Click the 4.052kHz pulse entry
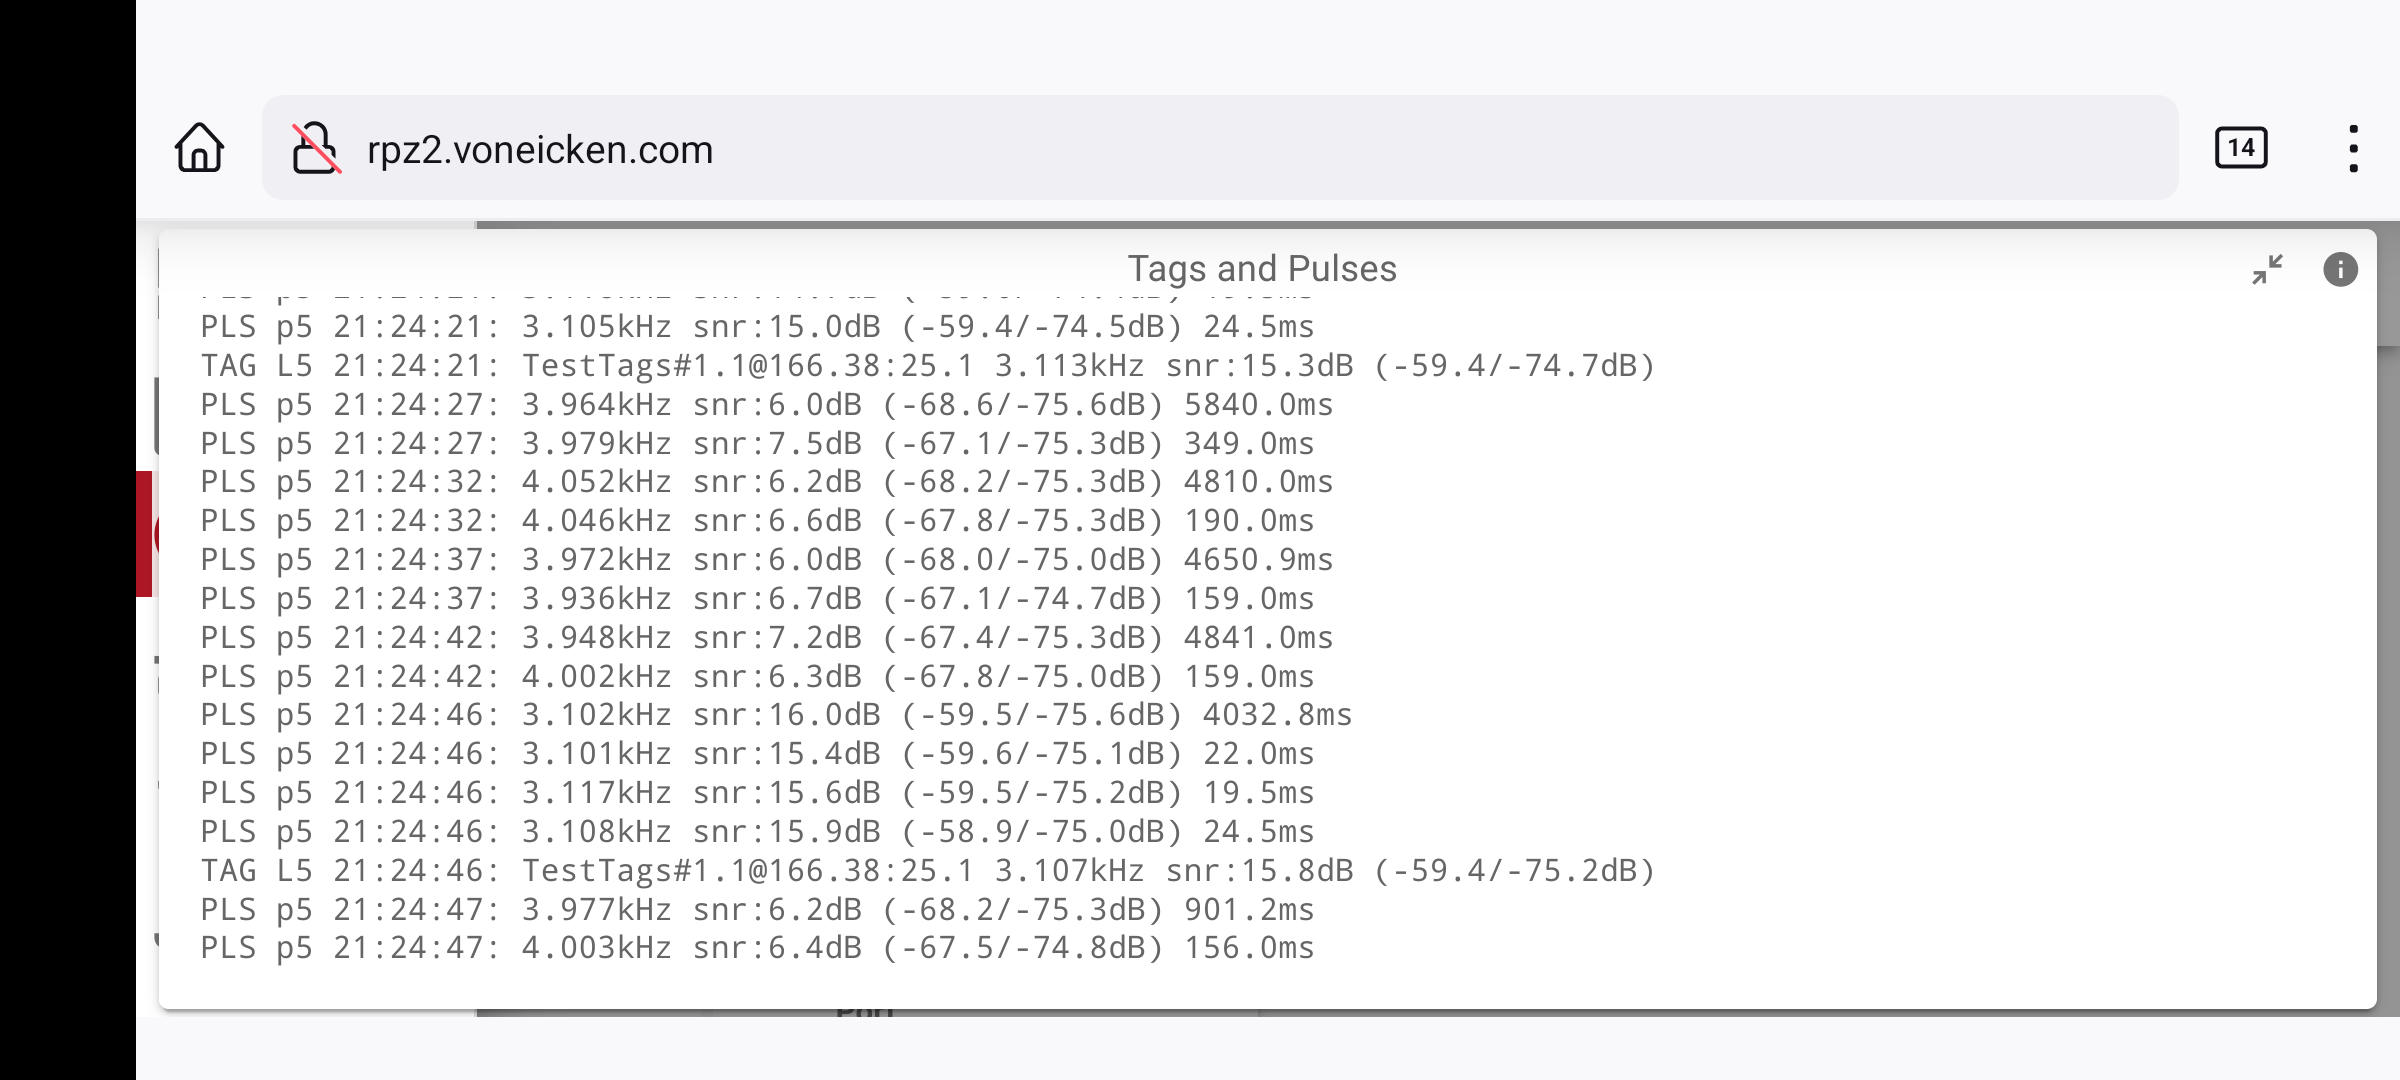 click(x=766, y=482)
